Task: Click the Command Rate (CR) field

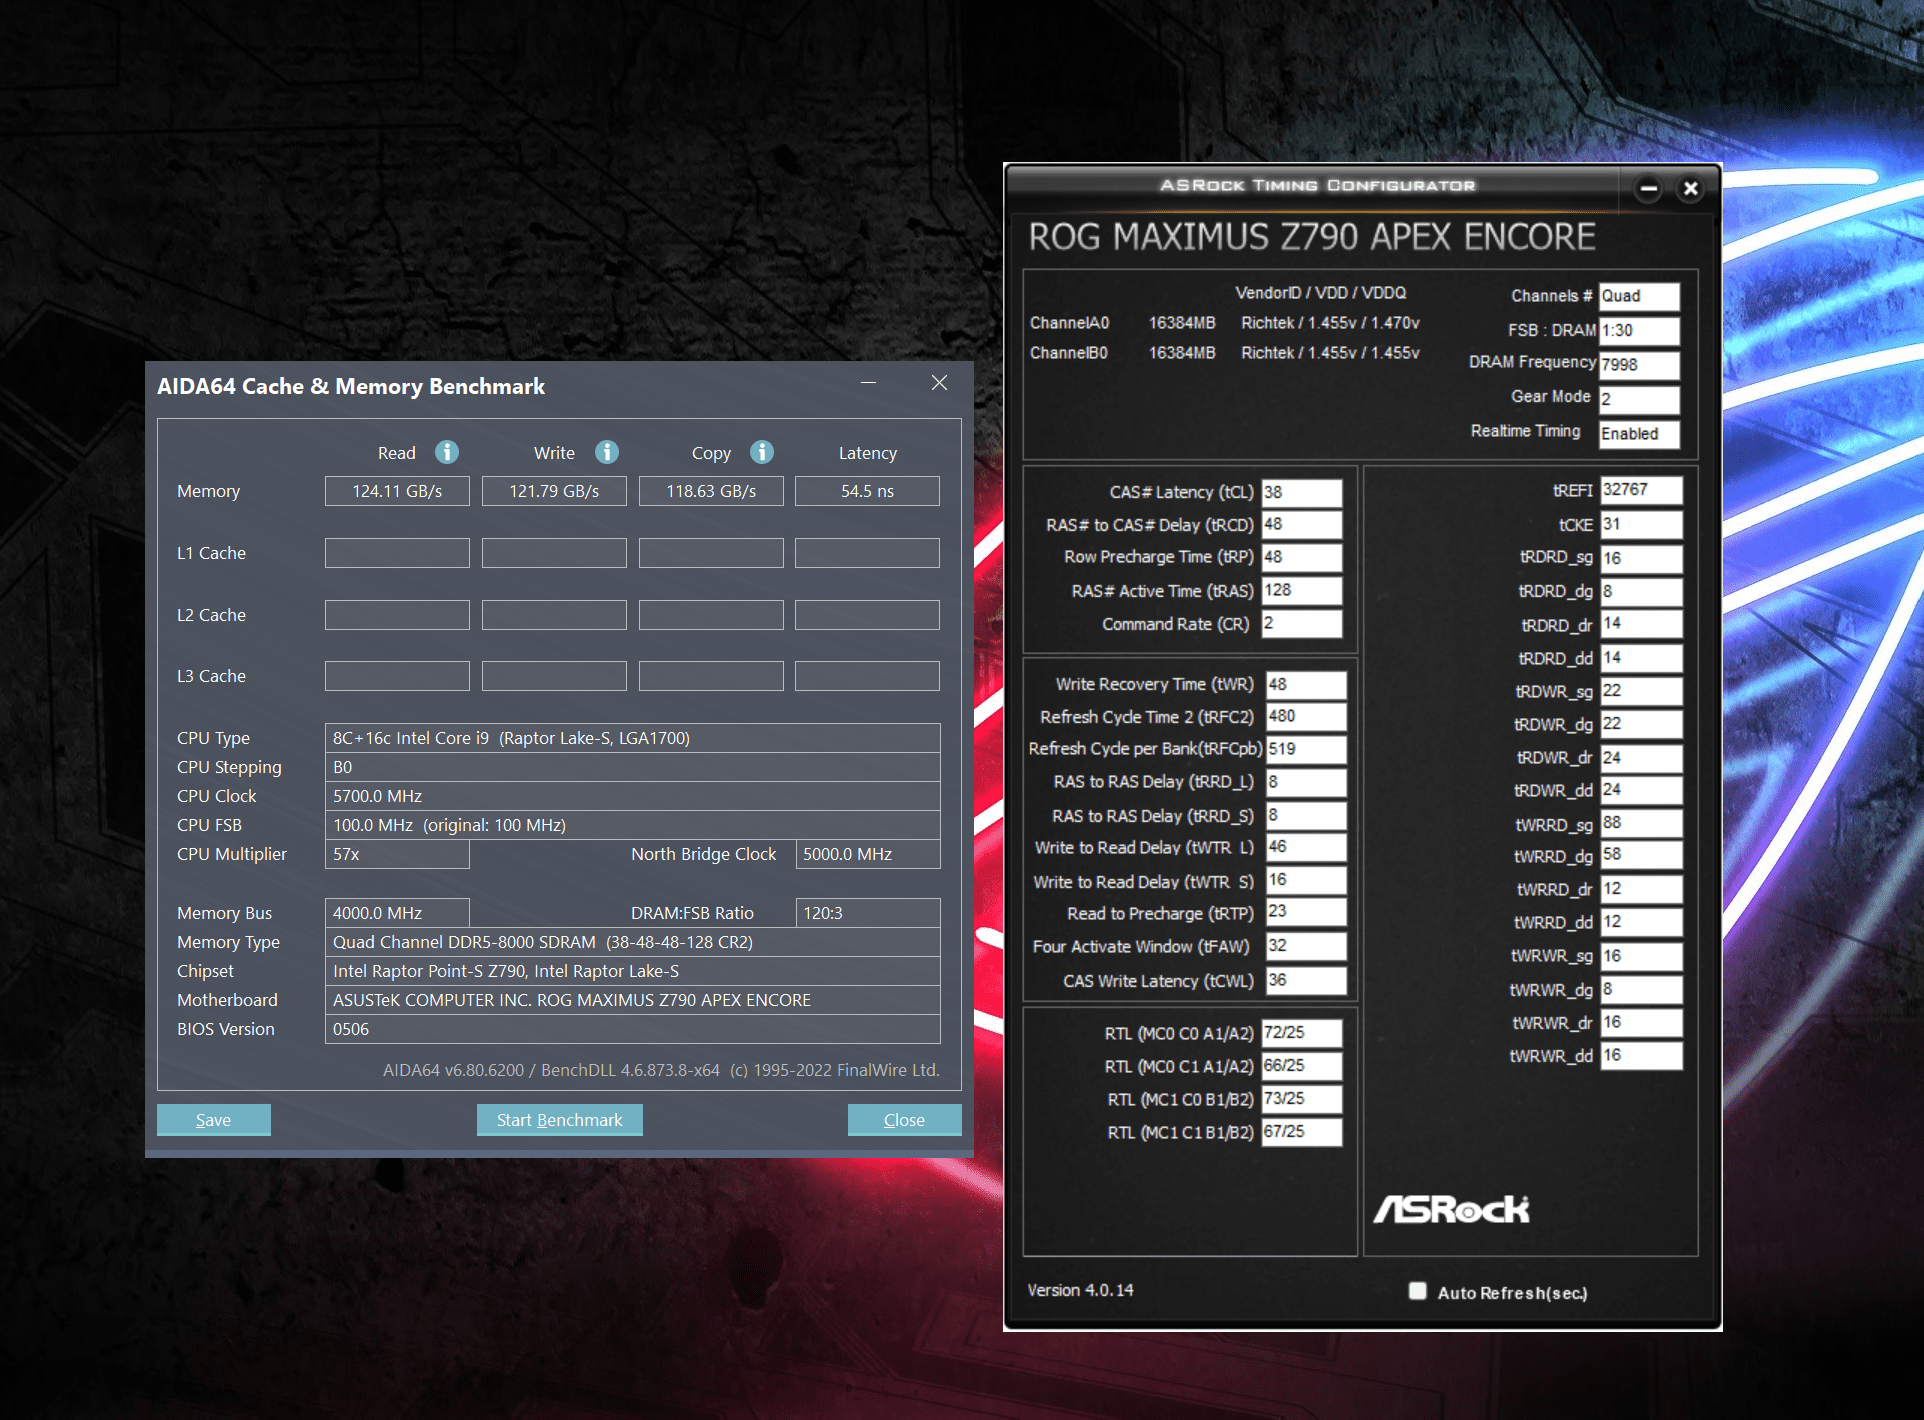Action: tap(1301, 624)
